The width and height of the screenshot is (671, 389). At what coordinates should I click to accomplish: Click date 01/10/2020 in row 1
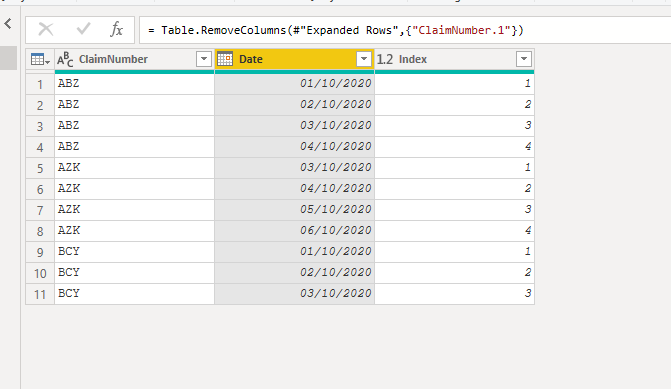(x=294, y=84)
